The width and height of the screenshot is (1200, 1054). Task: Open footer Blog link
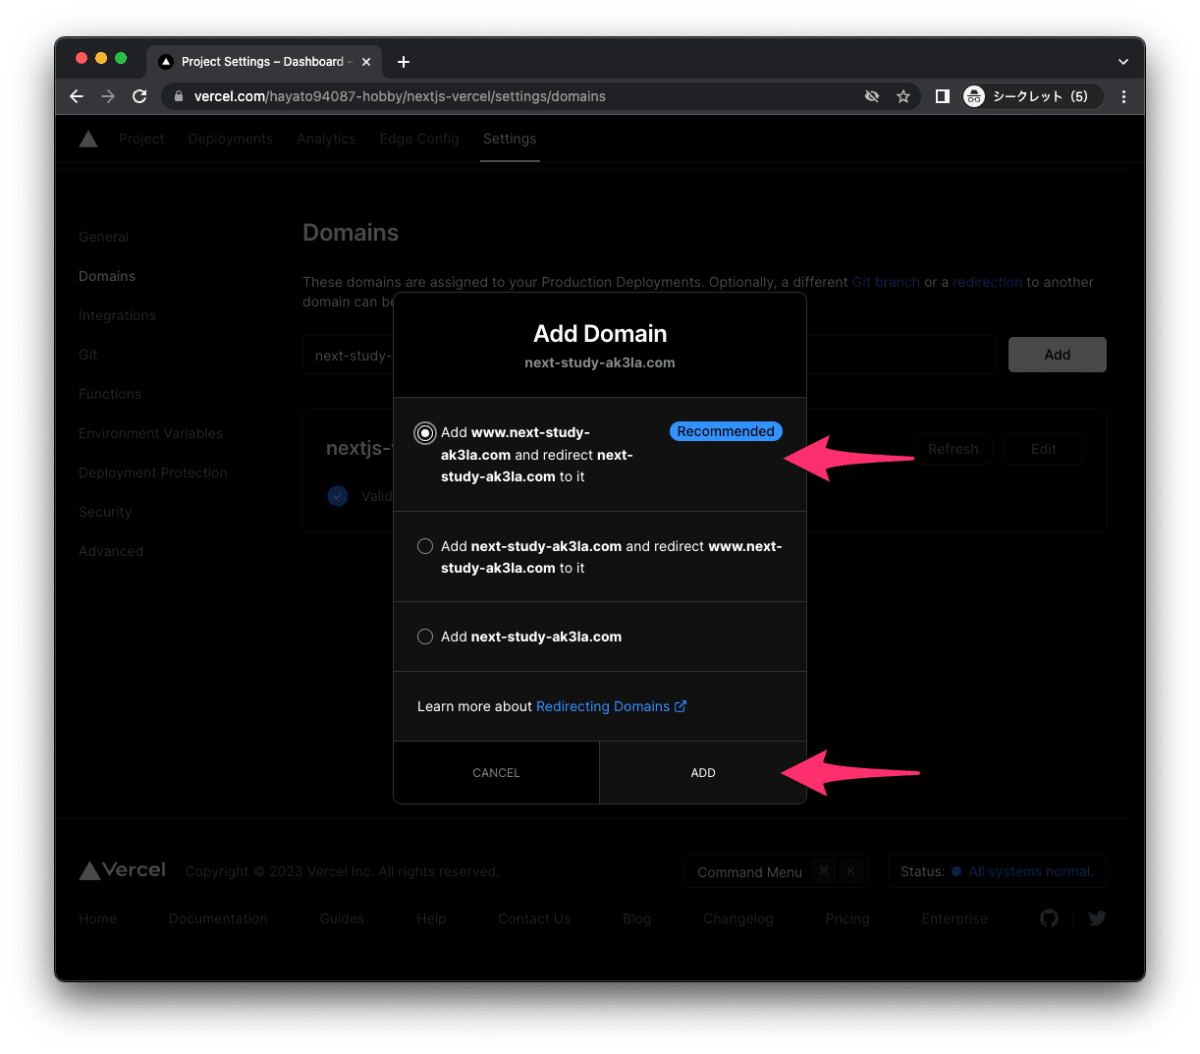(x=637, y=918)
